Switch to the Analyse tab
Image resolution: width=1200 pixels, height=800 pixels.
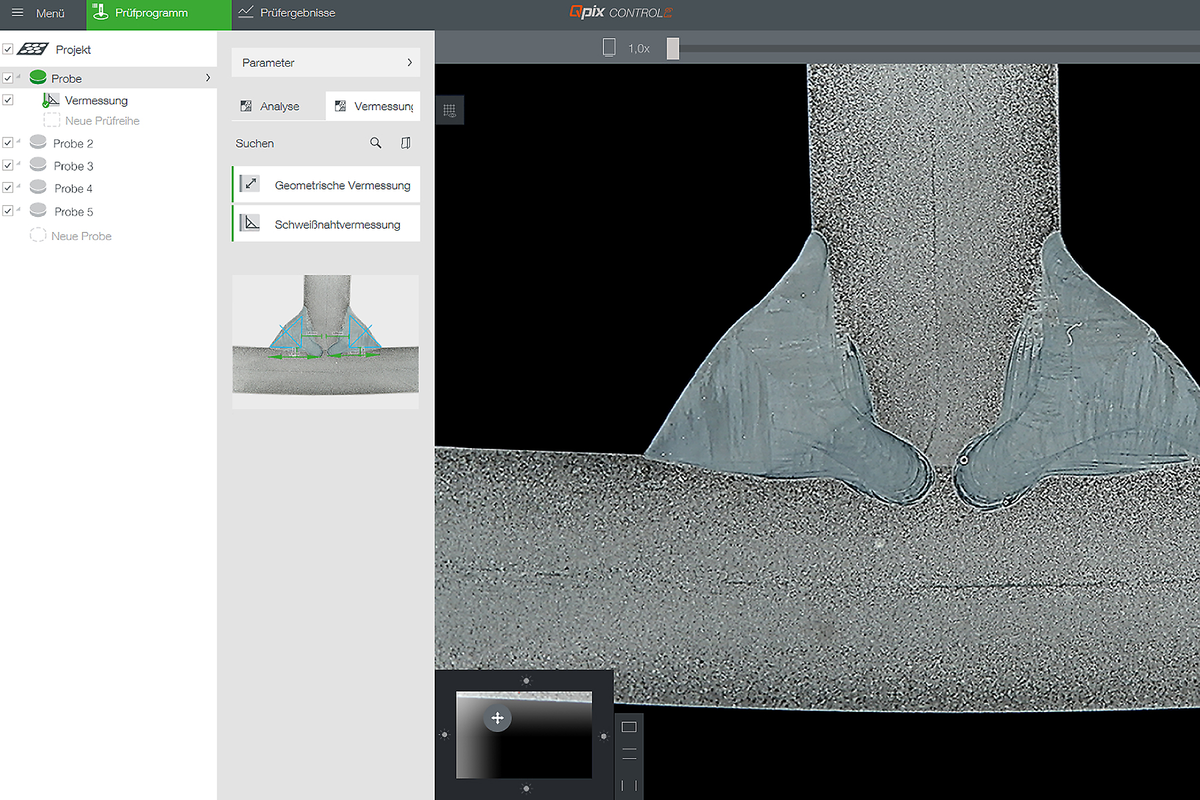pyautogui.click(x=278, y=106)
